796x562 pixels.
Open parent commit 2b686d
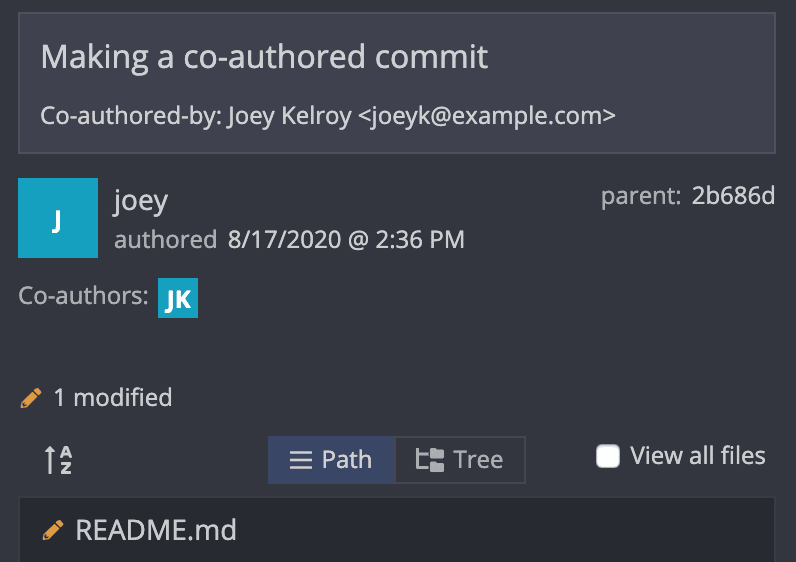click(x=733, y=196)
